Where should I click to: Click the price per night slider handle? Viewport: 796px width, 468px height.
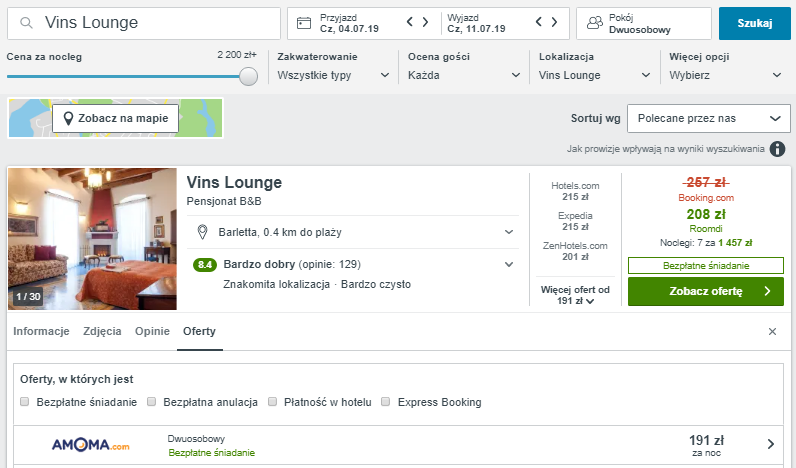248,76
